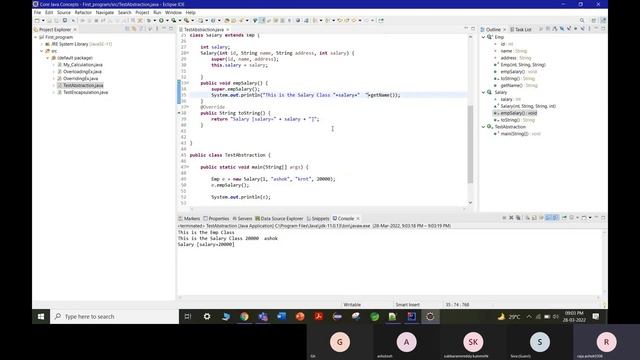Click the Pin Console icon

[564, 218]
